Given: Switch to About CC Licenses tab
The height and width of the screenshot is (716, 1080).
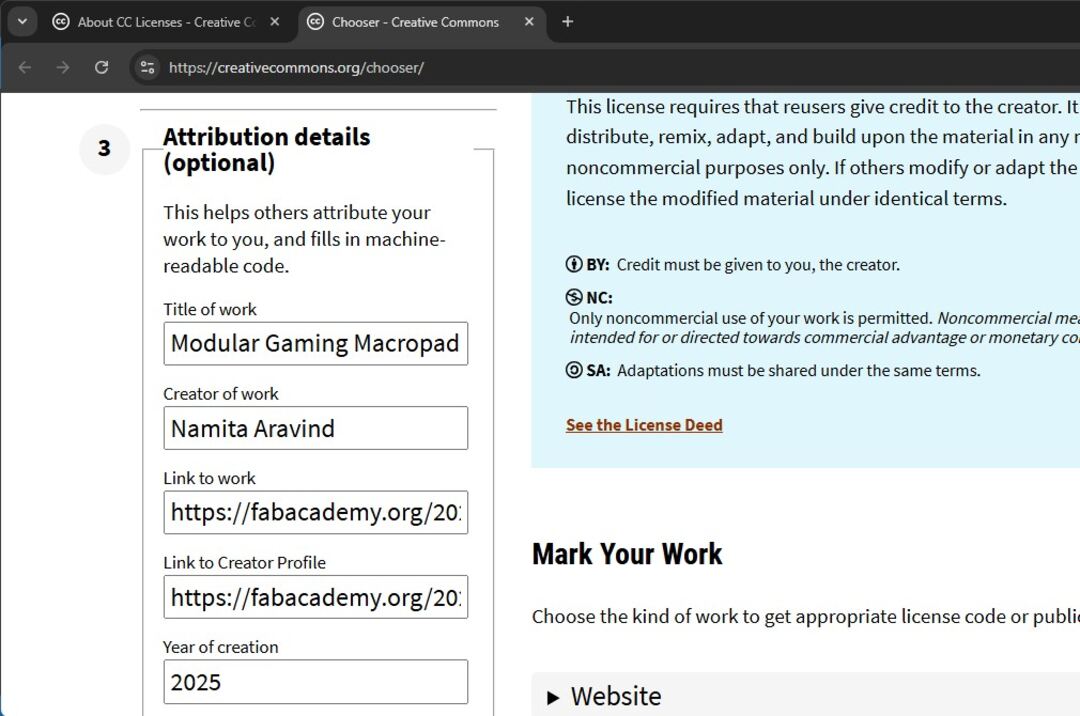Looking at the screenshot, I should 167,22.
